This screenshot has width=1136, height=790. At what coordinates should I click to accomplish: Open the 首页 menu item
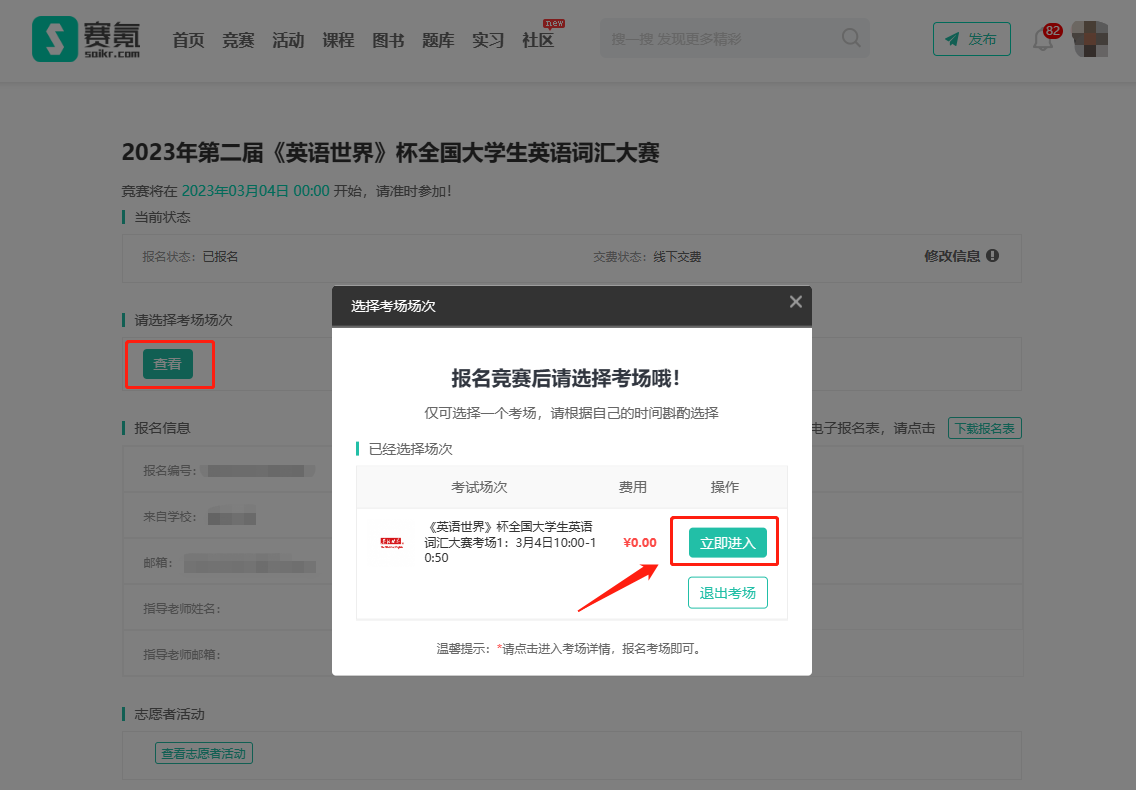(188, 40)
